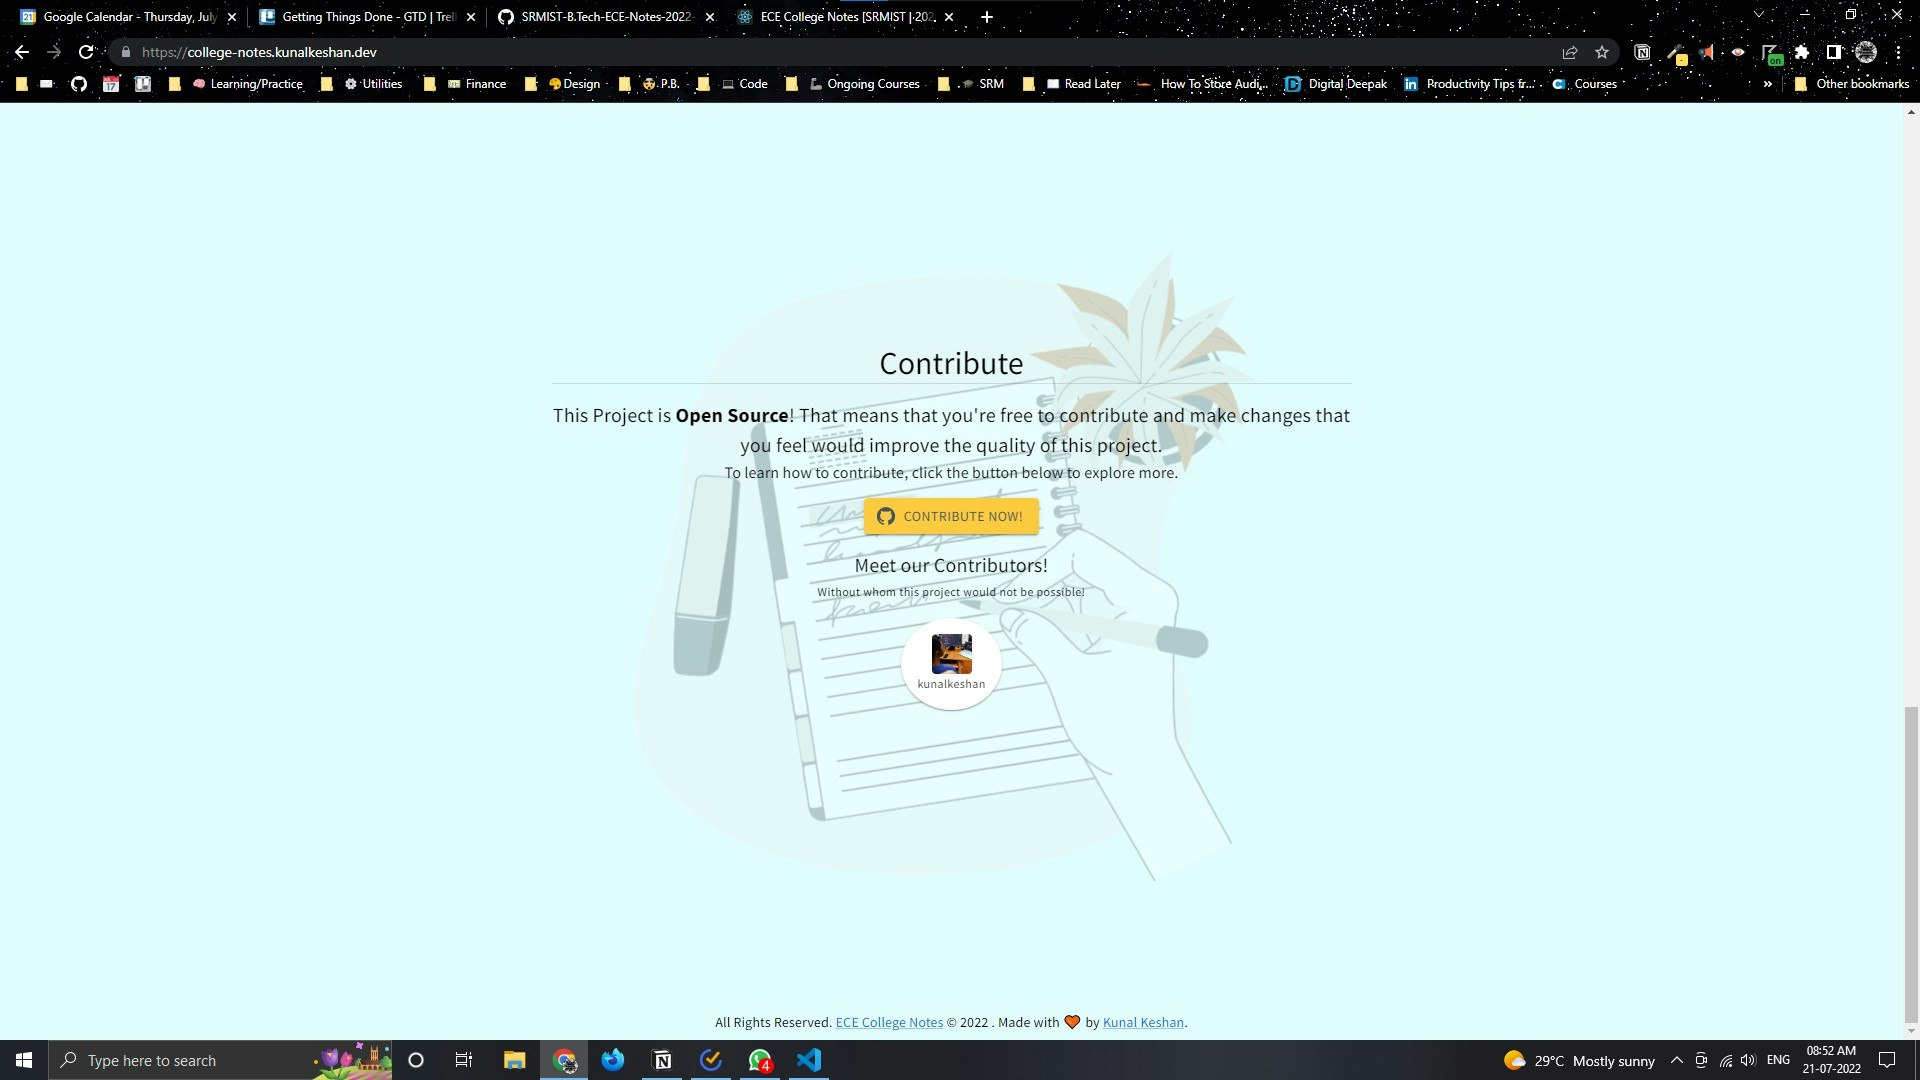
Task: Show hidden bookmarks with double chevron
Action: pos(1767,84)
